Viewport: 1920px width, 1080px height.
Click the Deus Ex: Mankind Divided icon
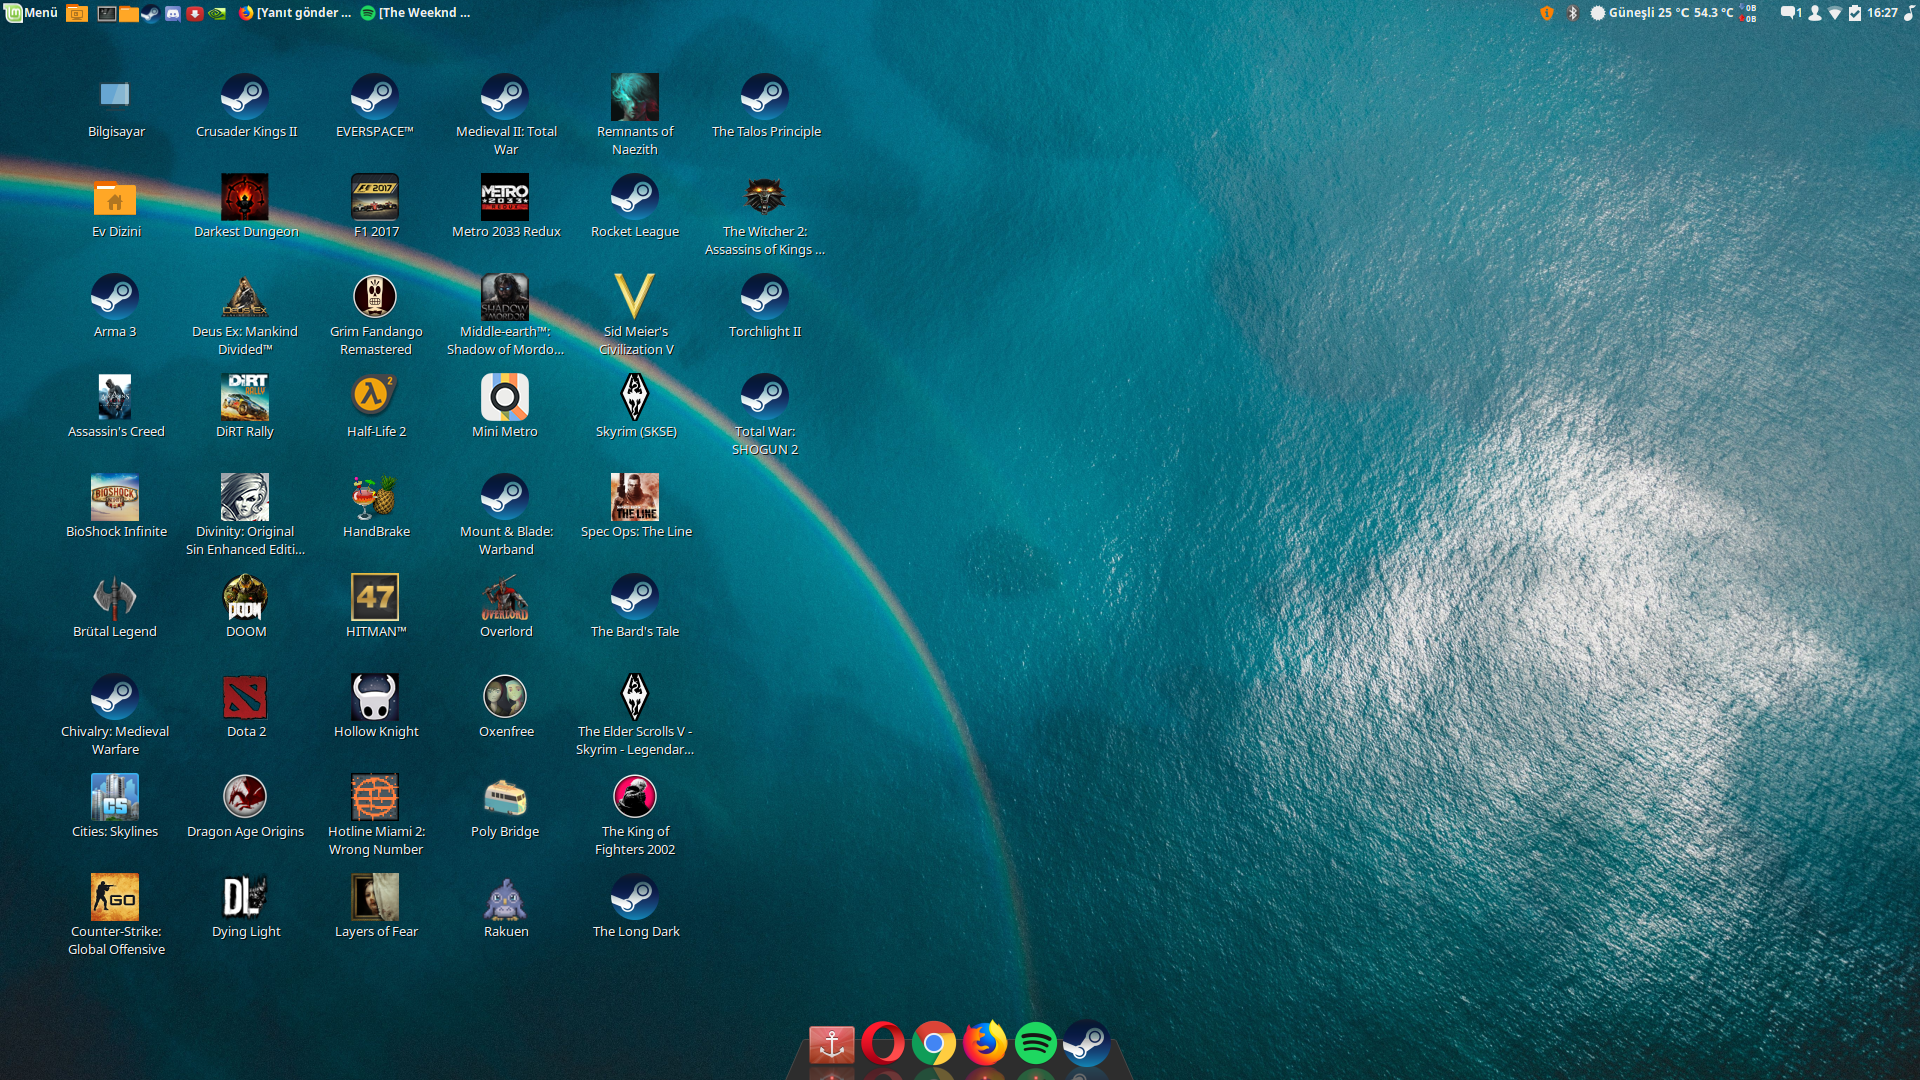tap(245, 296)
